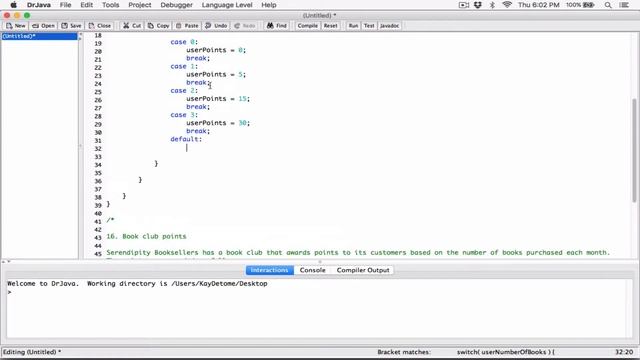
Task: Click the New file toolbar button
Action: (16, 26)
